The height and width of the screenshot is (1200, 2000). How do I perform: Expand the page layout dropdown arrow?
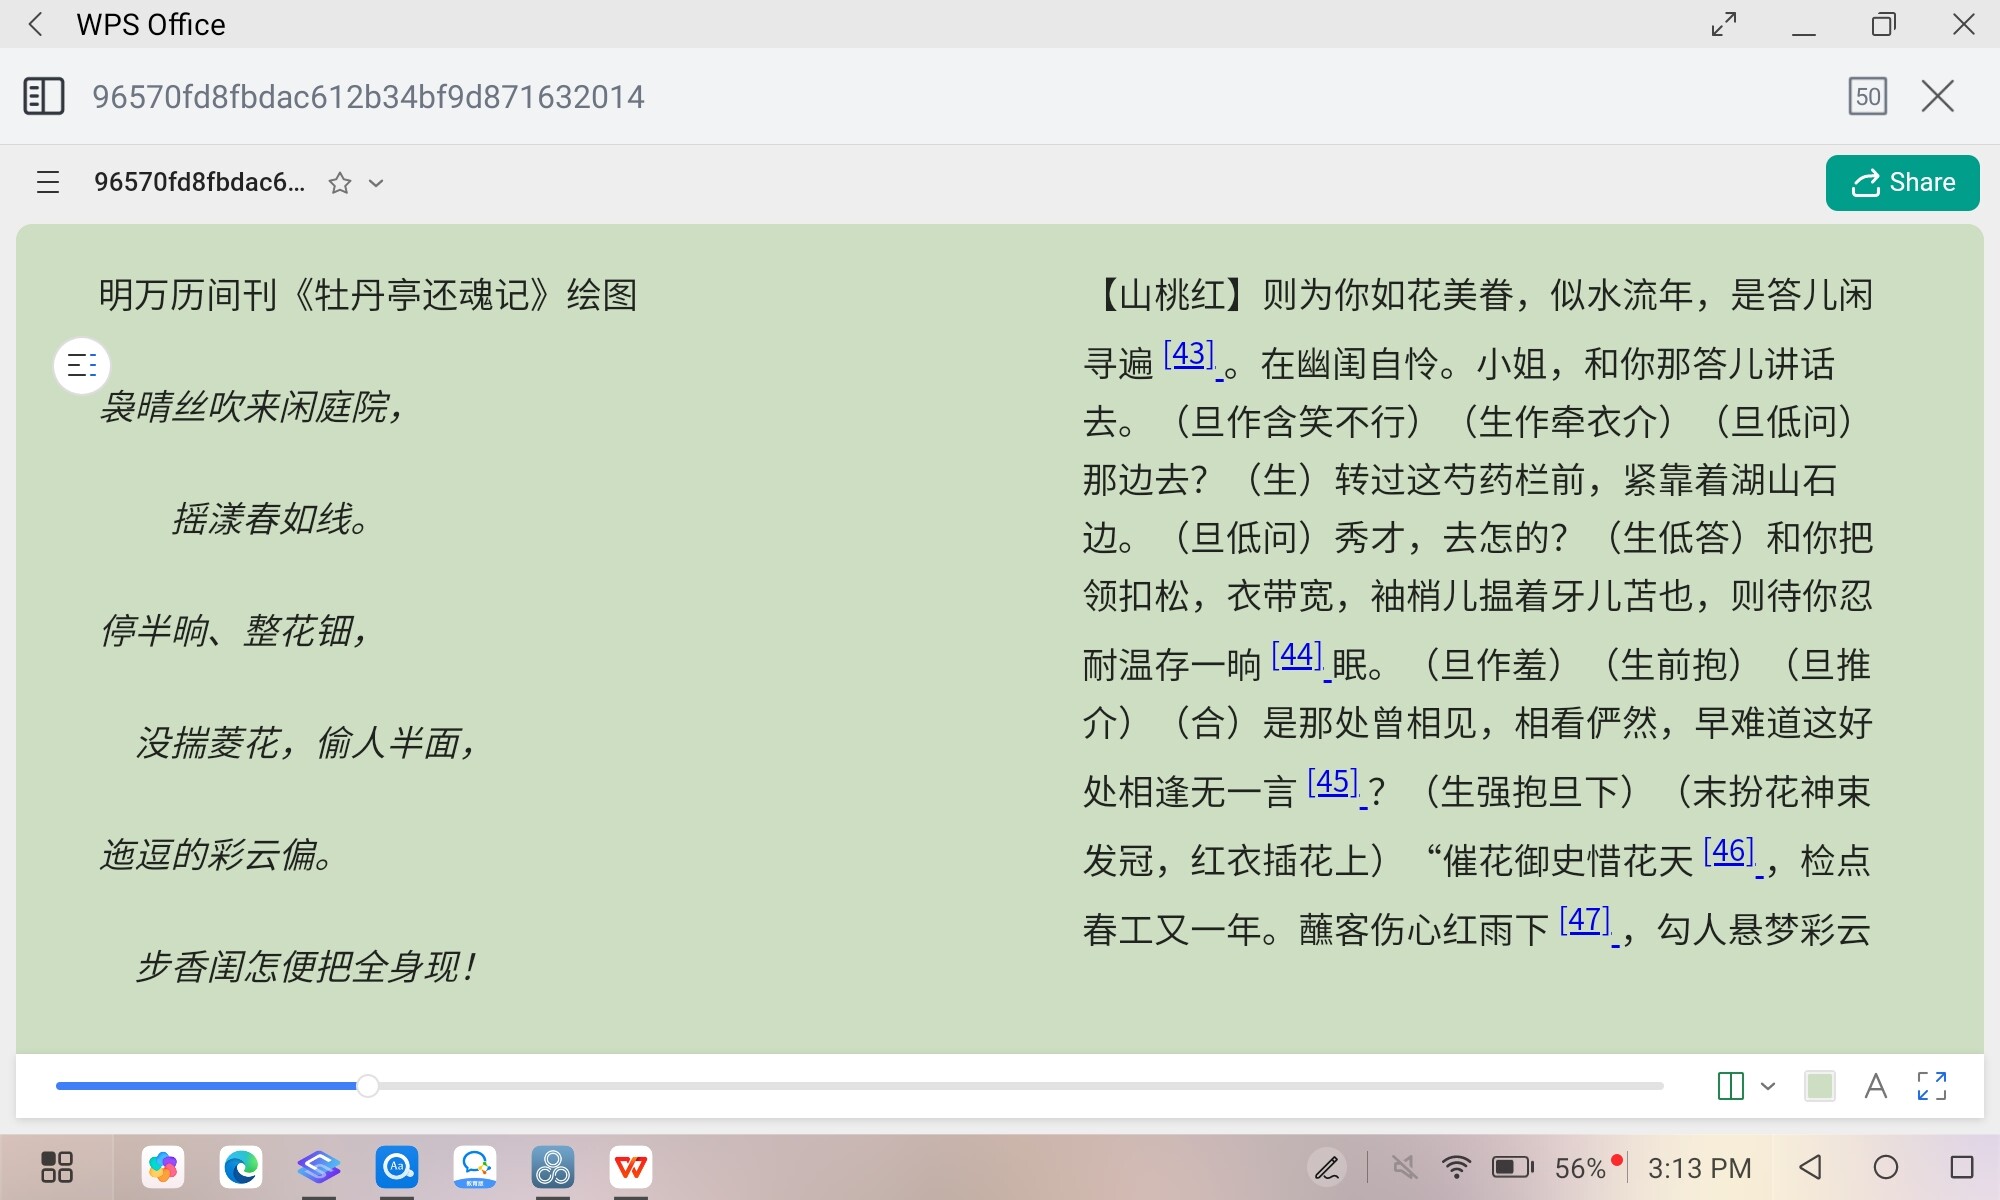click(1768, 1086)
